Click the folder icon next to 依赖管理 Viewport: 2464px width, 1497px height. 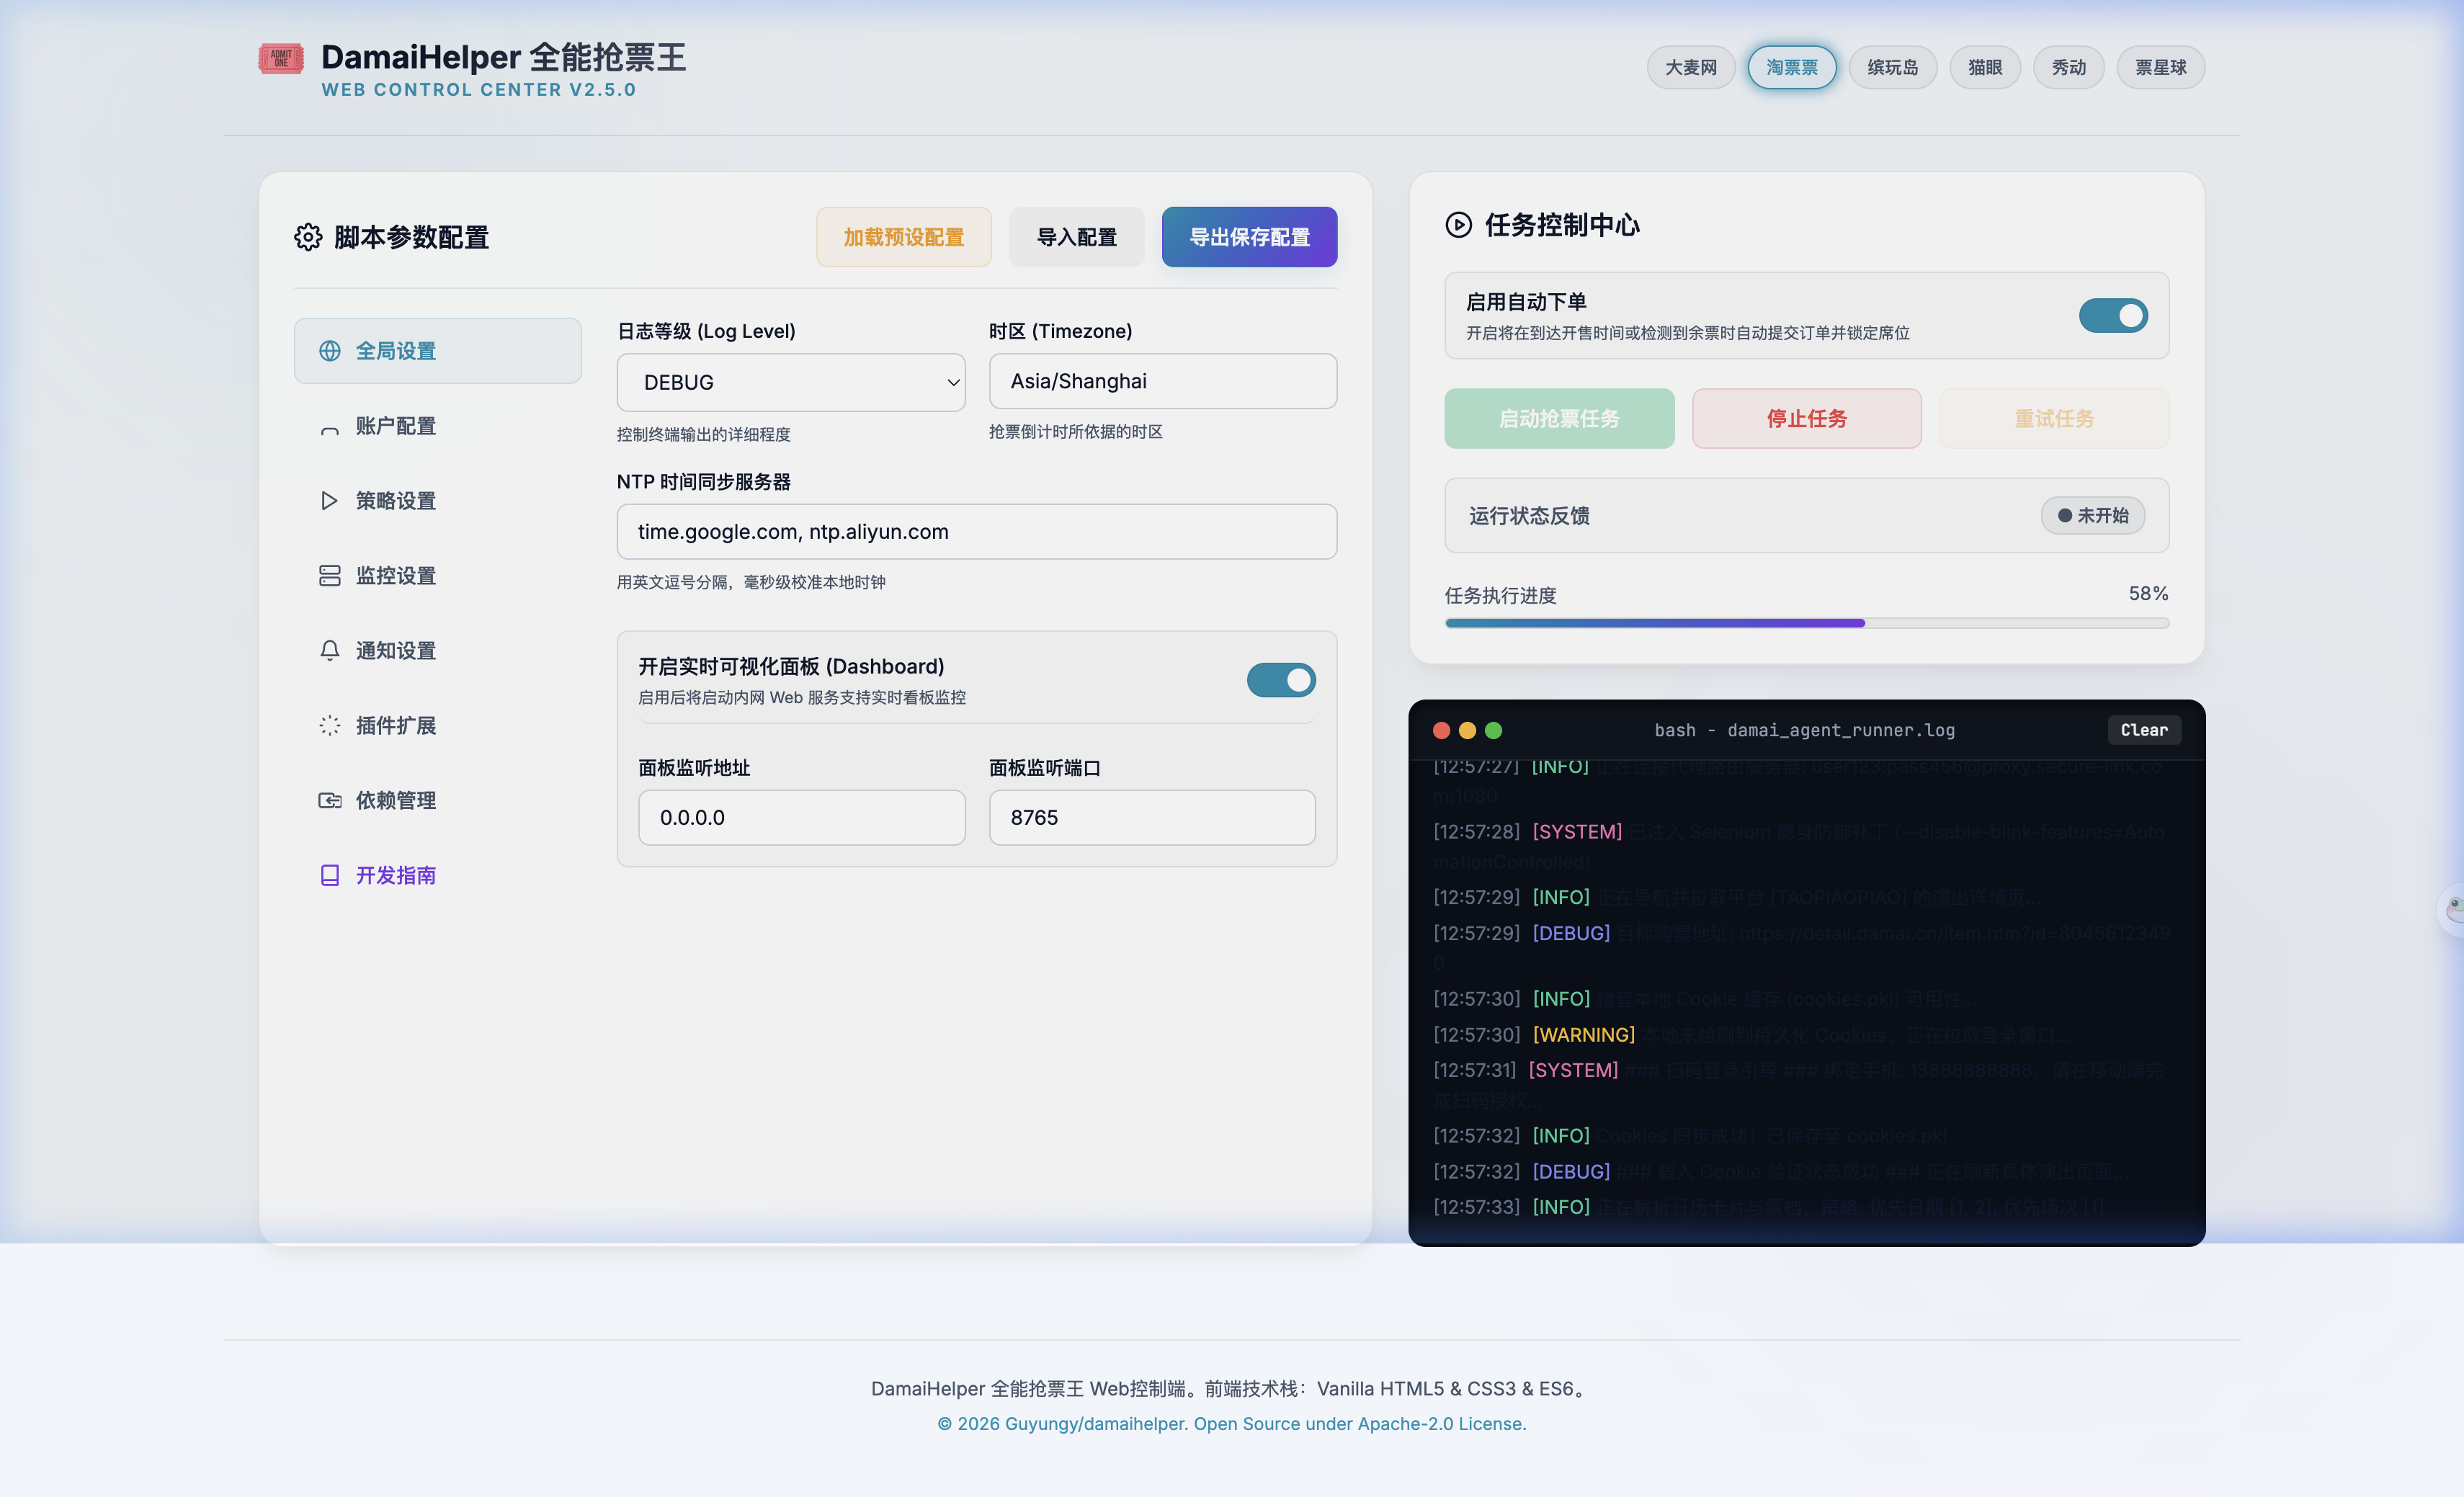pos(330,801)
